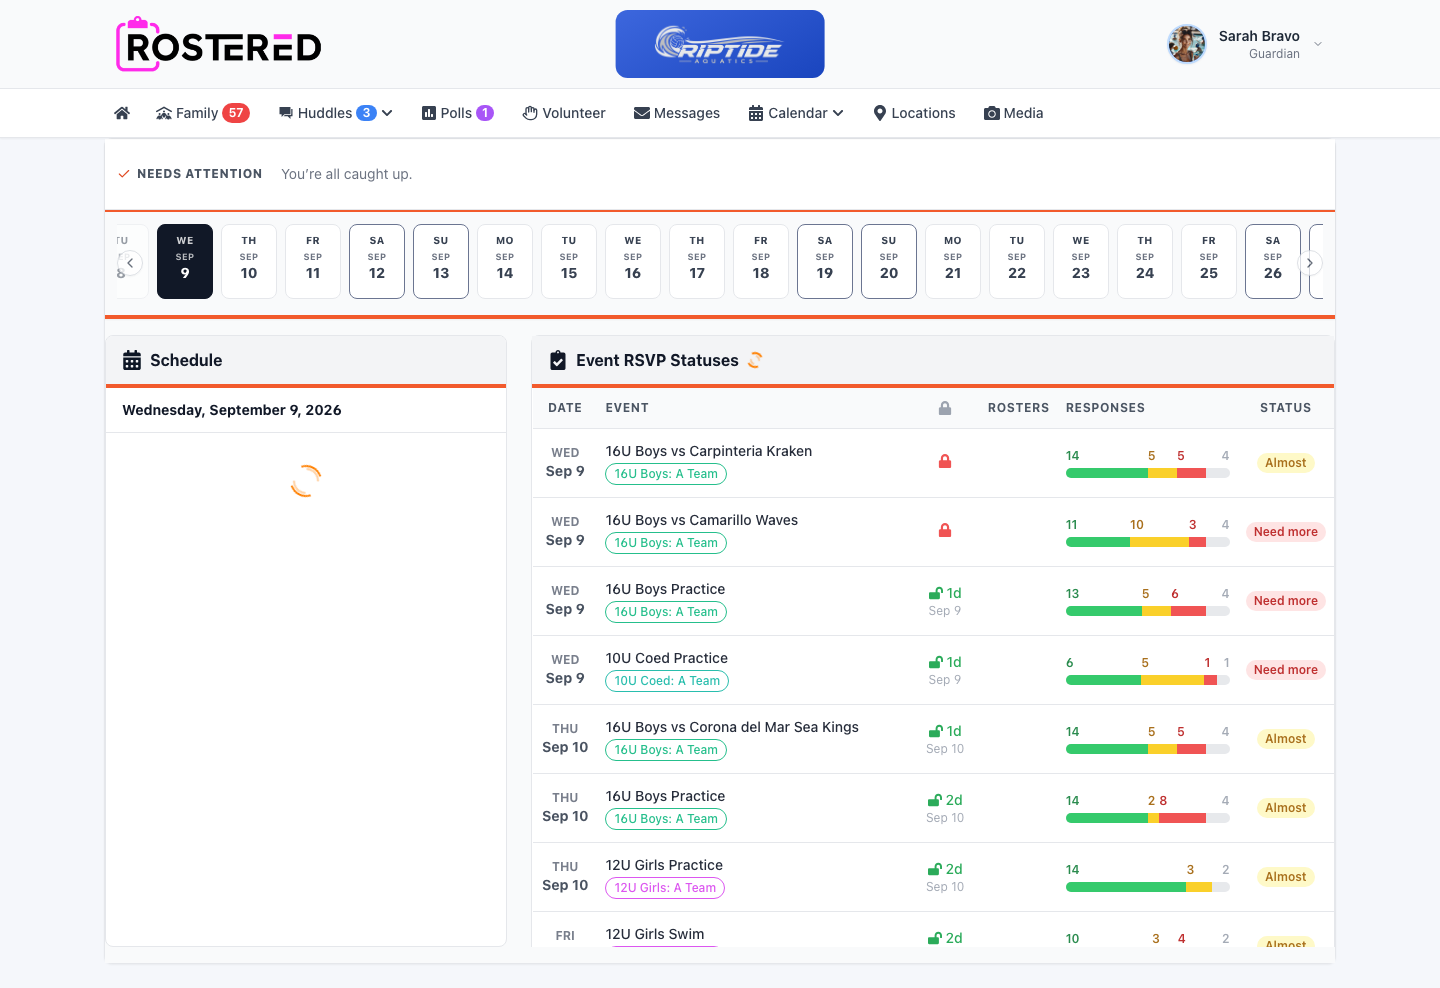1440x988 pixels.
Task: Select Wednesday Sep 9 date tile
Action: [x=185, y=261]
